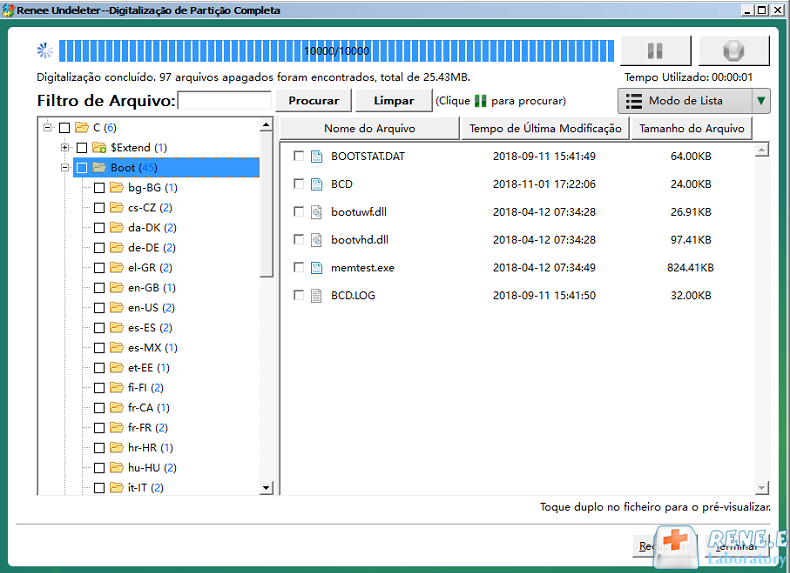This screenshot has height=573, width=790.
Task: Select the hu-HU folder in tree
Action: [x=152, y=468]
